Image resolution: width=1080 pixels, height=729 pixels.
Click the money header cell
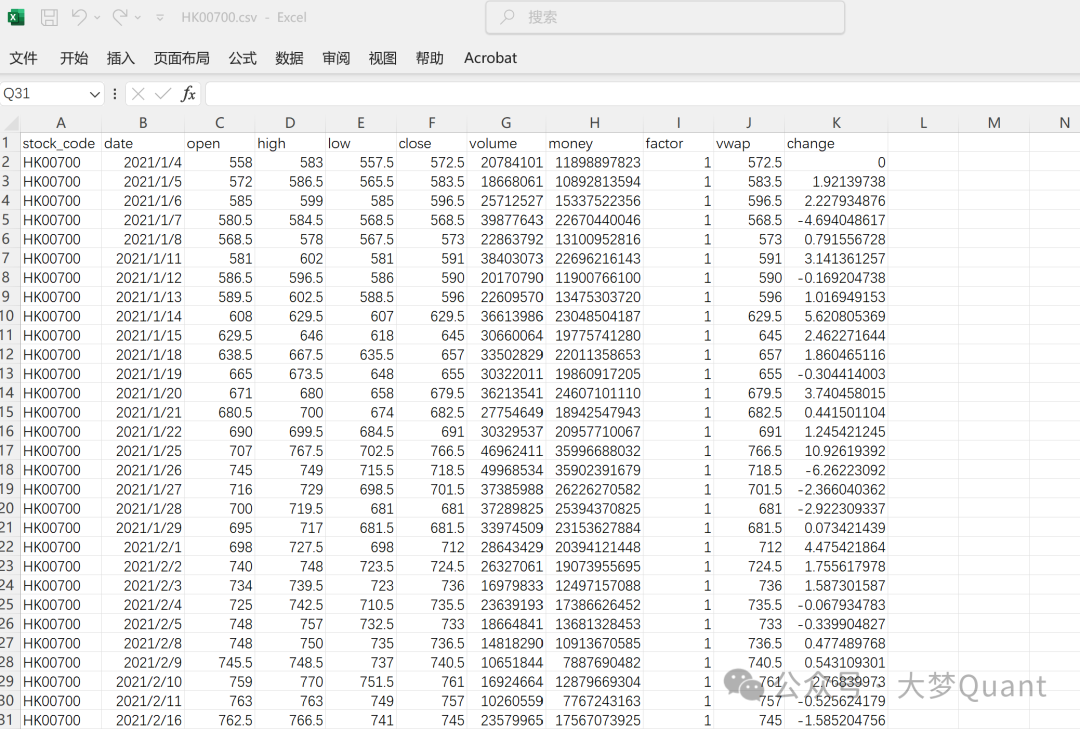(594, 143)
